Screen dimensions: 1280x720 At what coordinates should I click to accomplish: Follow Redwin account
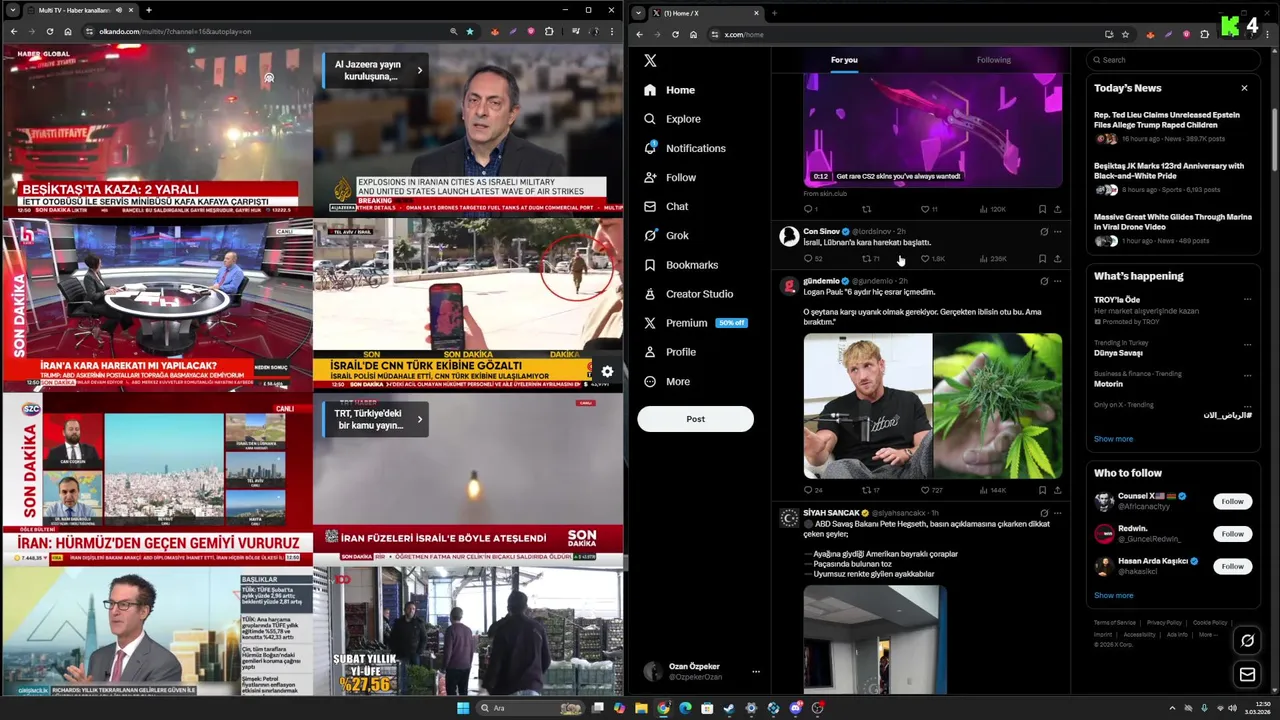(x=1232, y=534)
